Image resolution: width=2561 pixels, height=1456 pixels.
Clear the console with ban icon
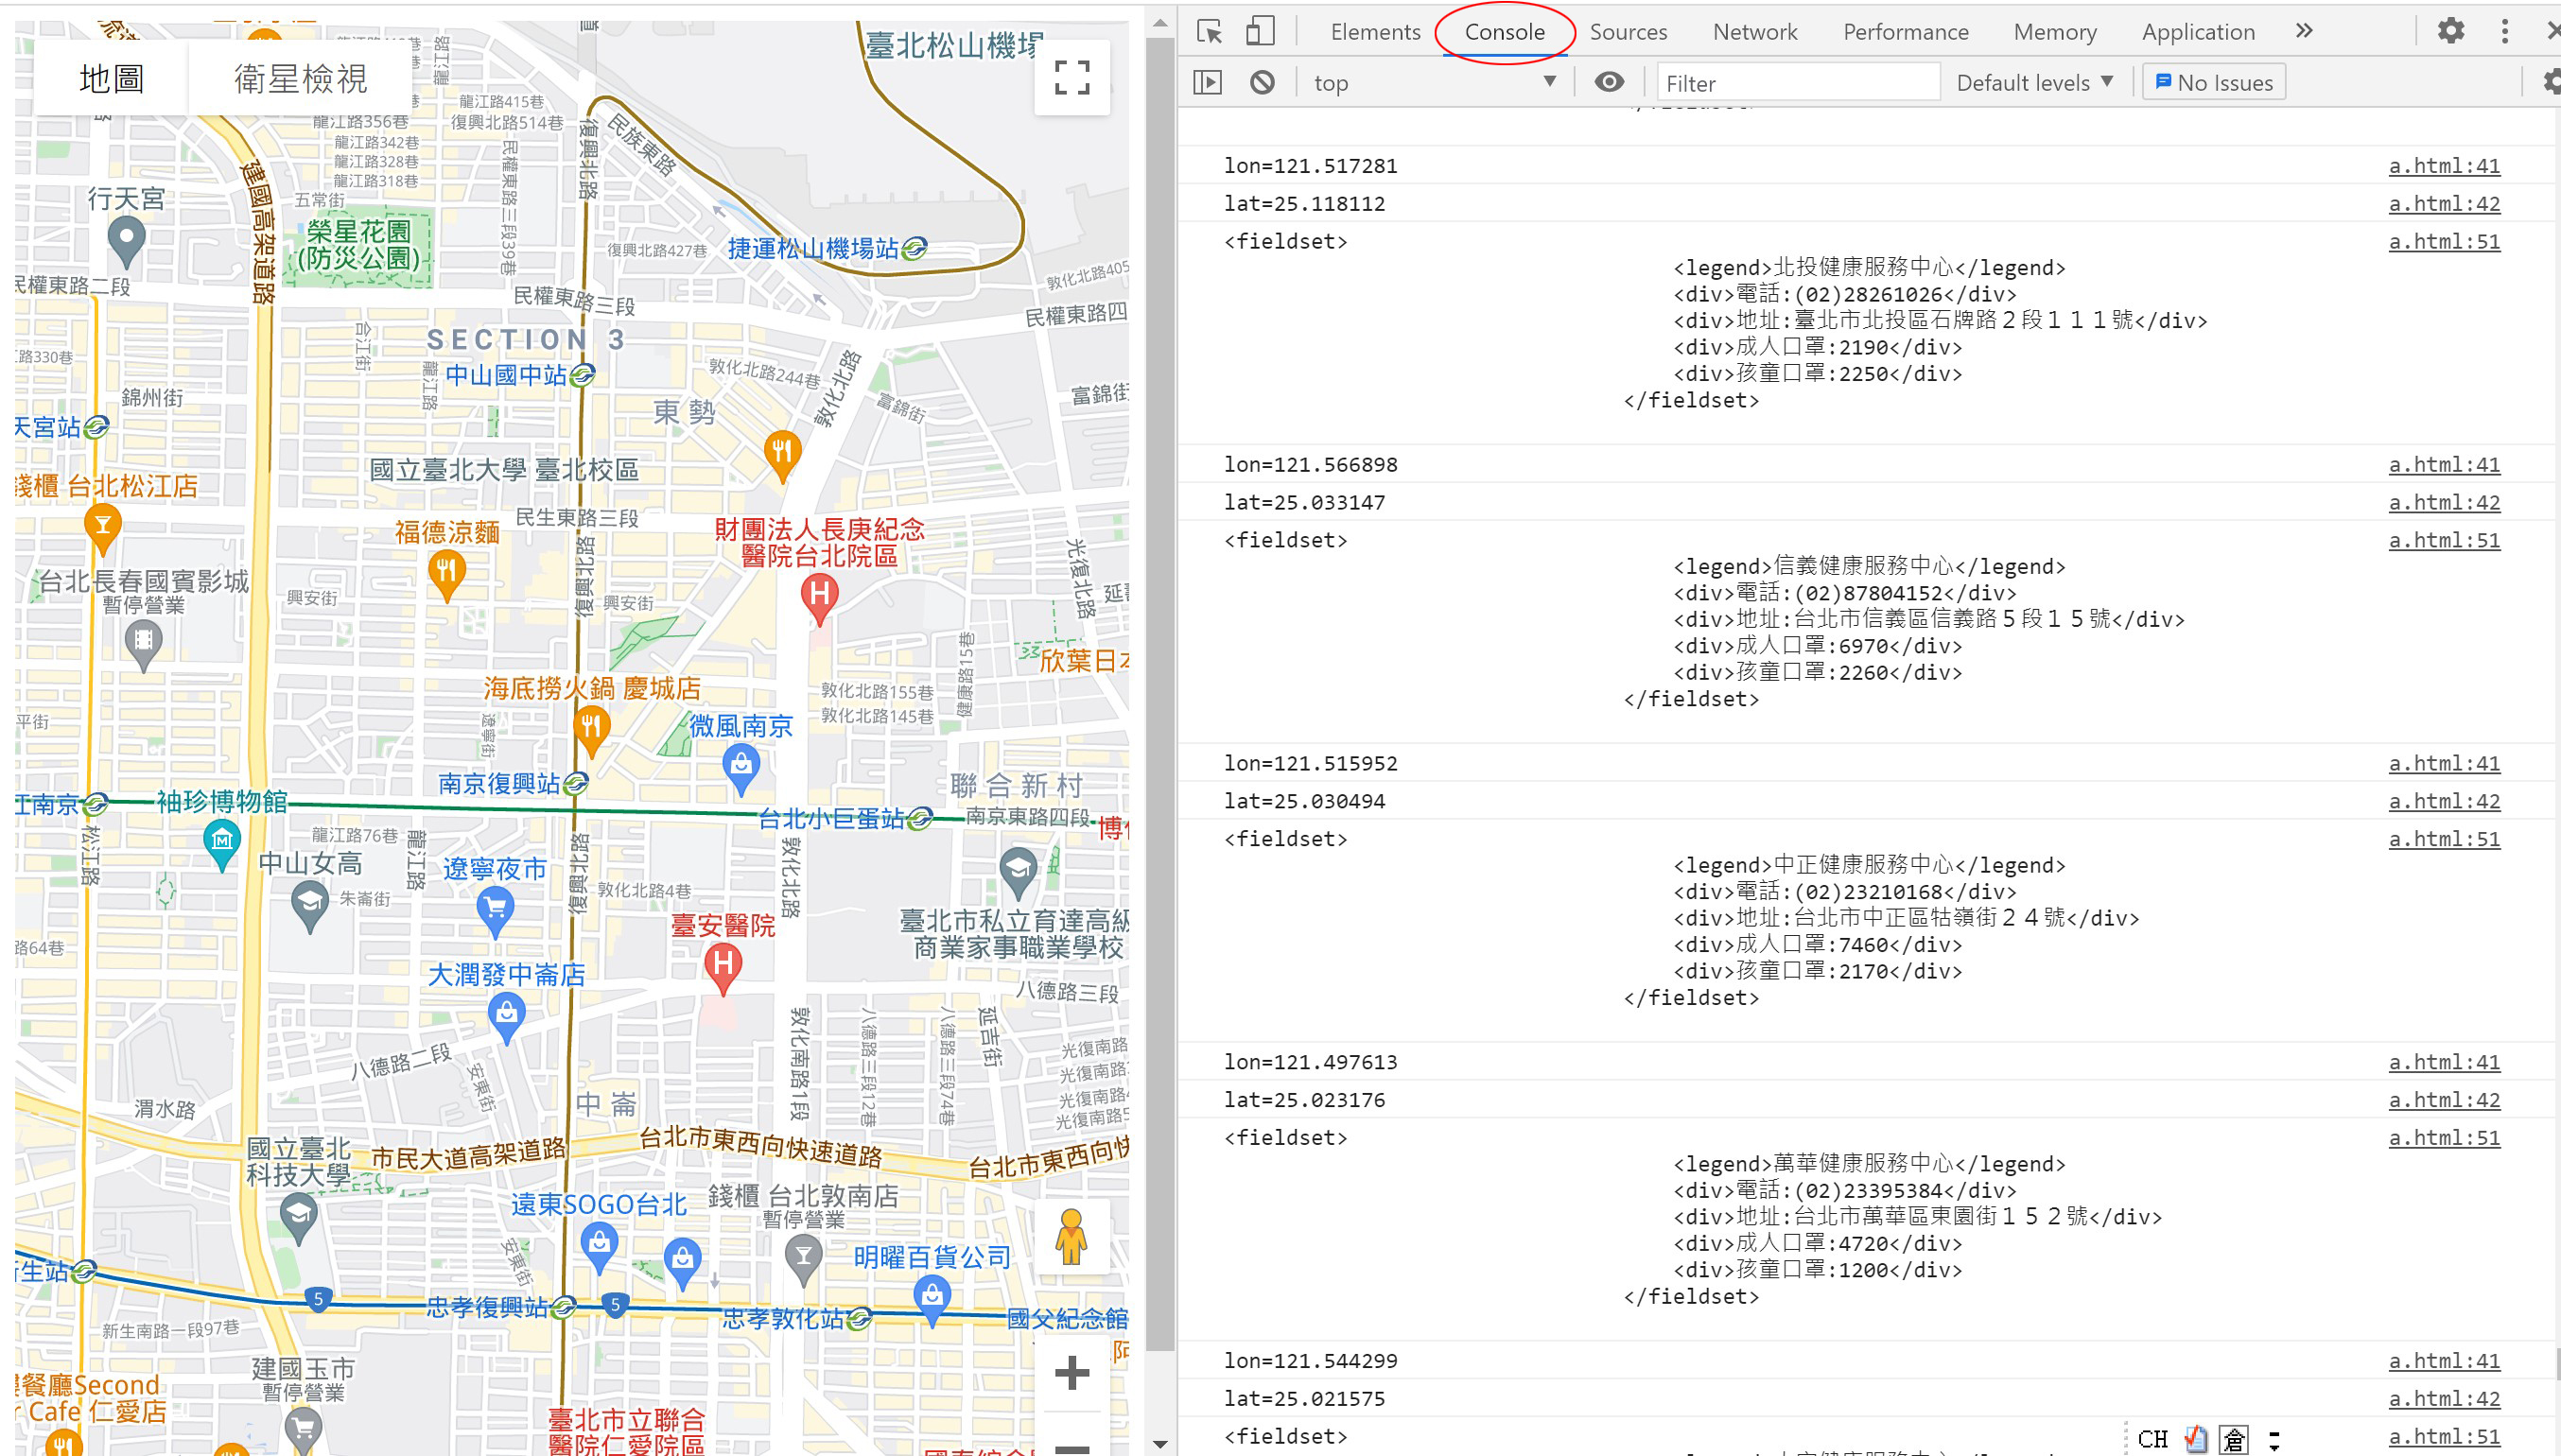click(x=1262, y=83)
